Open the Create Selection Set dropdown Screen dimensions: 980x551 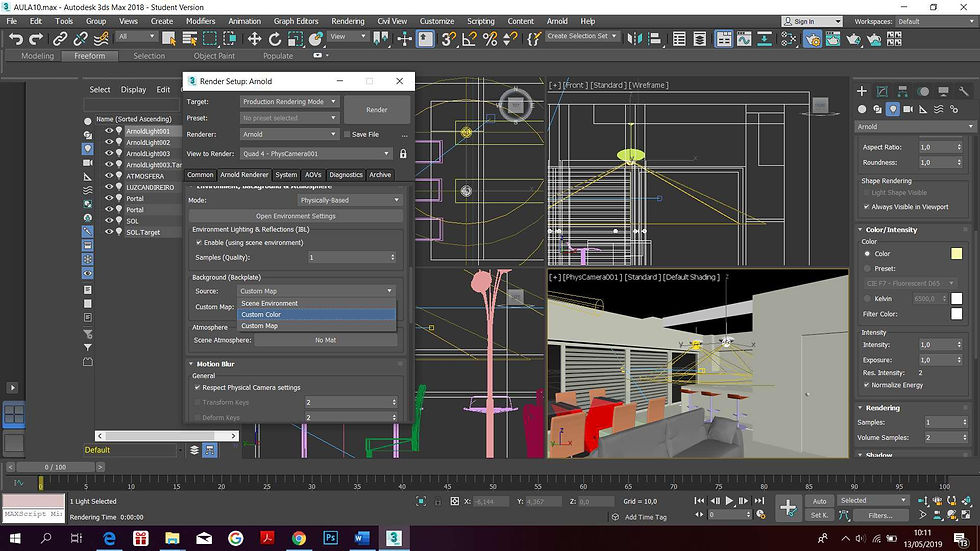point(582,36)
